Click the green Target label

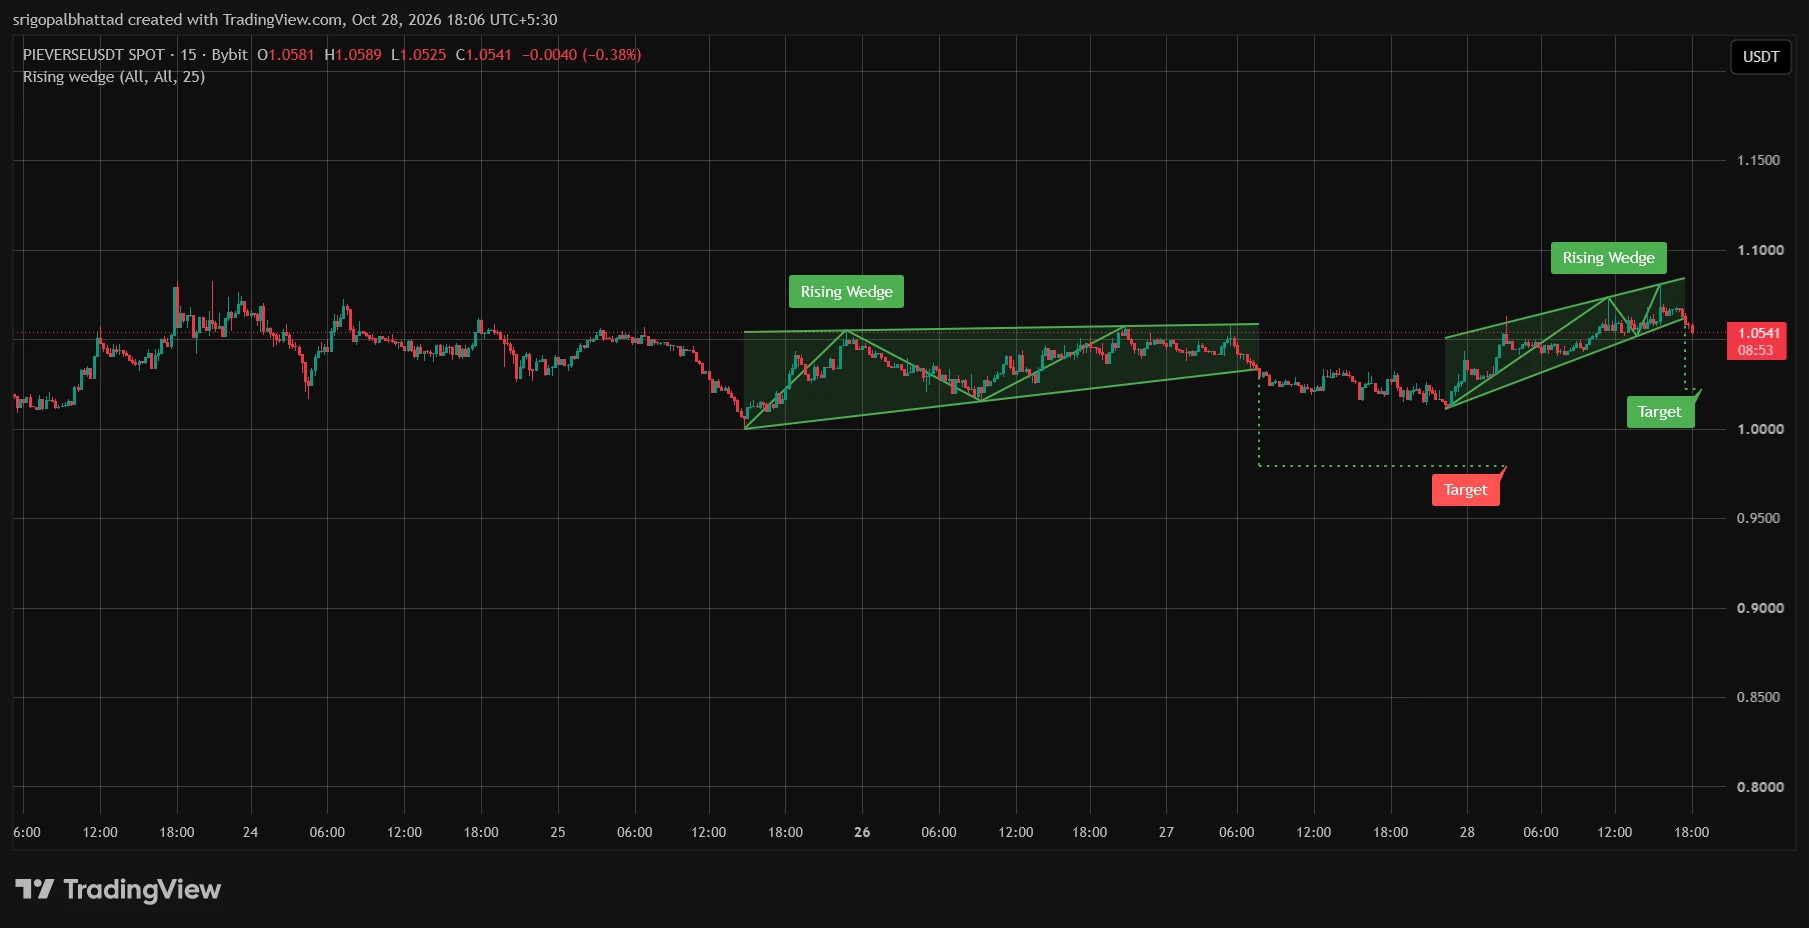coord(1659,412)
